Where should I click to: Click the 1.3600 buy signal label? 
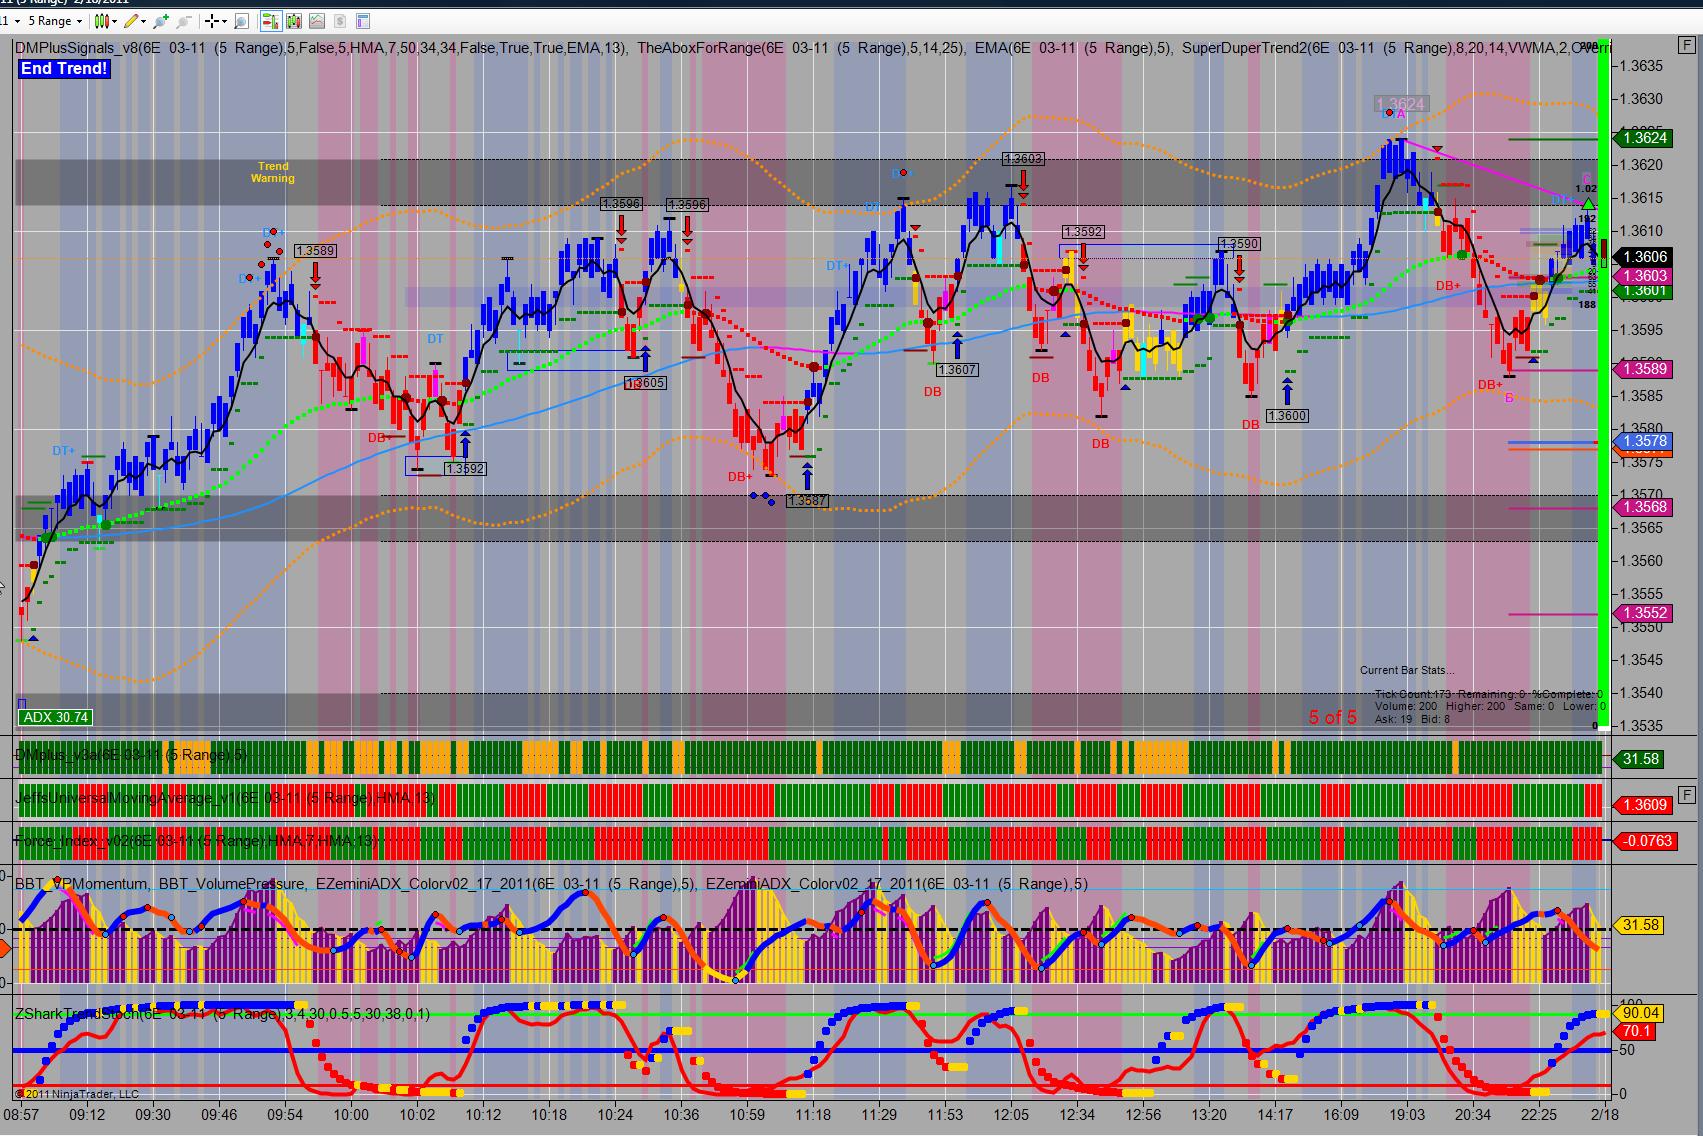1287,416
